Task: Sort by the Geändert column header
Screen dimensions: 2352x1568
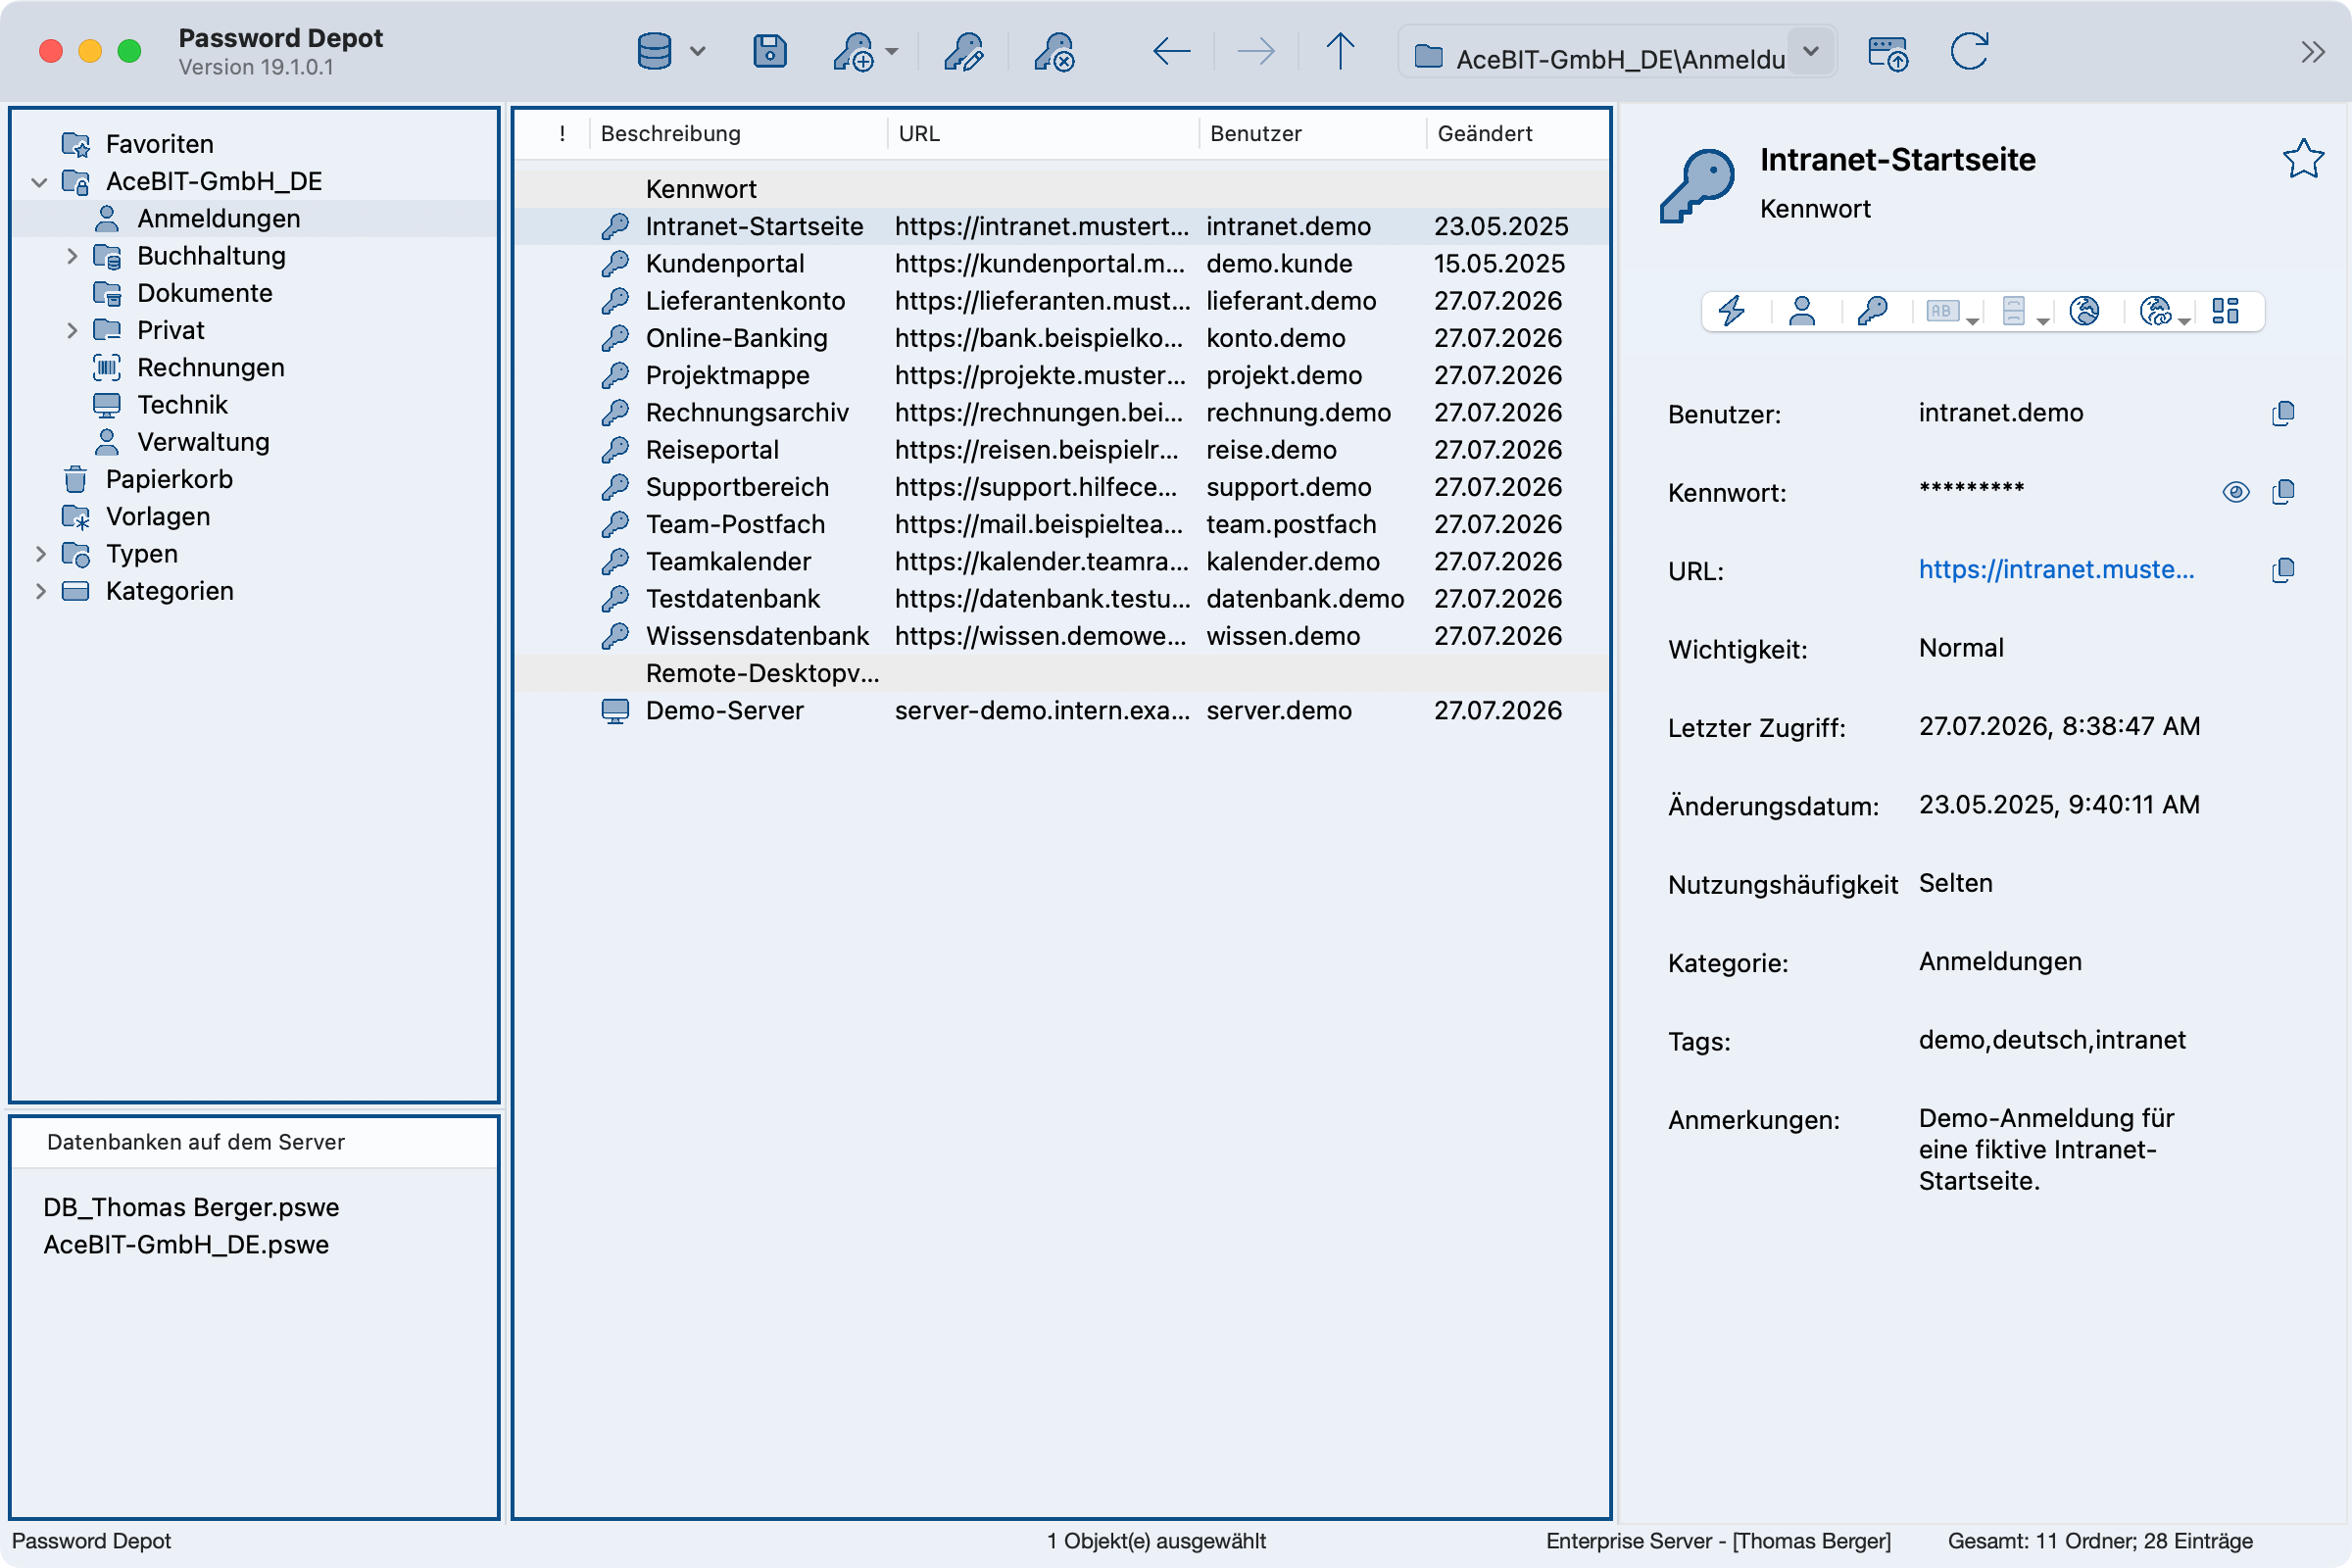Action: (1517, 134)
